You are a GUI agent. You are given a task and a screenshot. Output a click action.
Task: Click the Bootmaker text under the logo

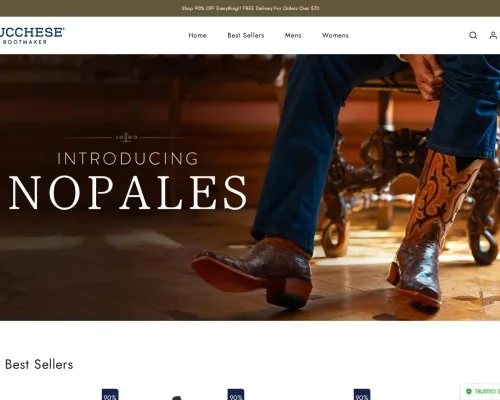[25, 42]
